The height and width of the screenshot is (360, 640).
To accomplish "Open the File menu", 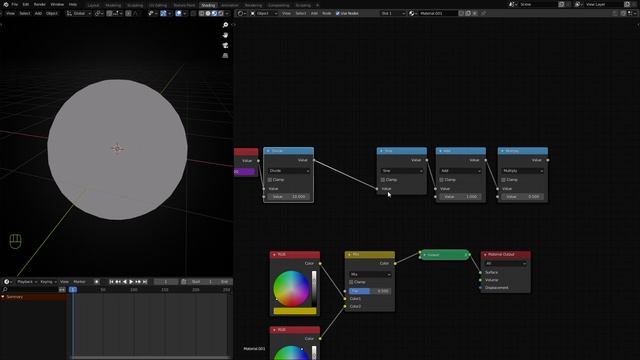I will click(14, 4).
